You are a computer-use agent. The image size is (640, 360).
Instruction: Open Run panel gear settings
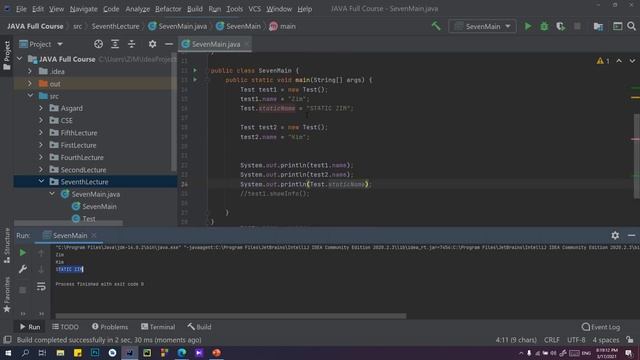(615, 236)
